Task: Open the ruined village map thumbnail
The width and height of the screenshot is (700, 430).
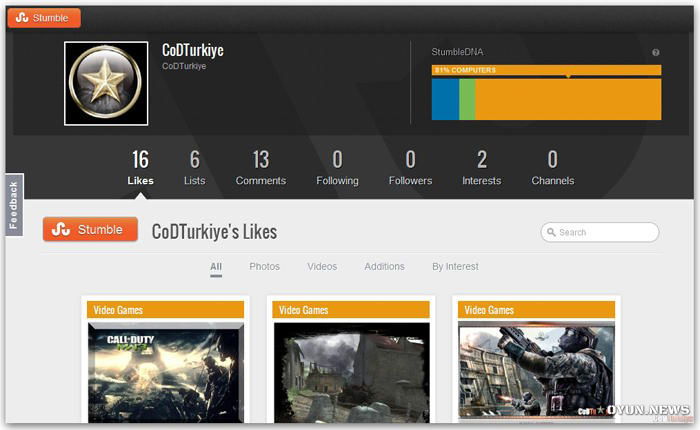Action: [351, 372]
